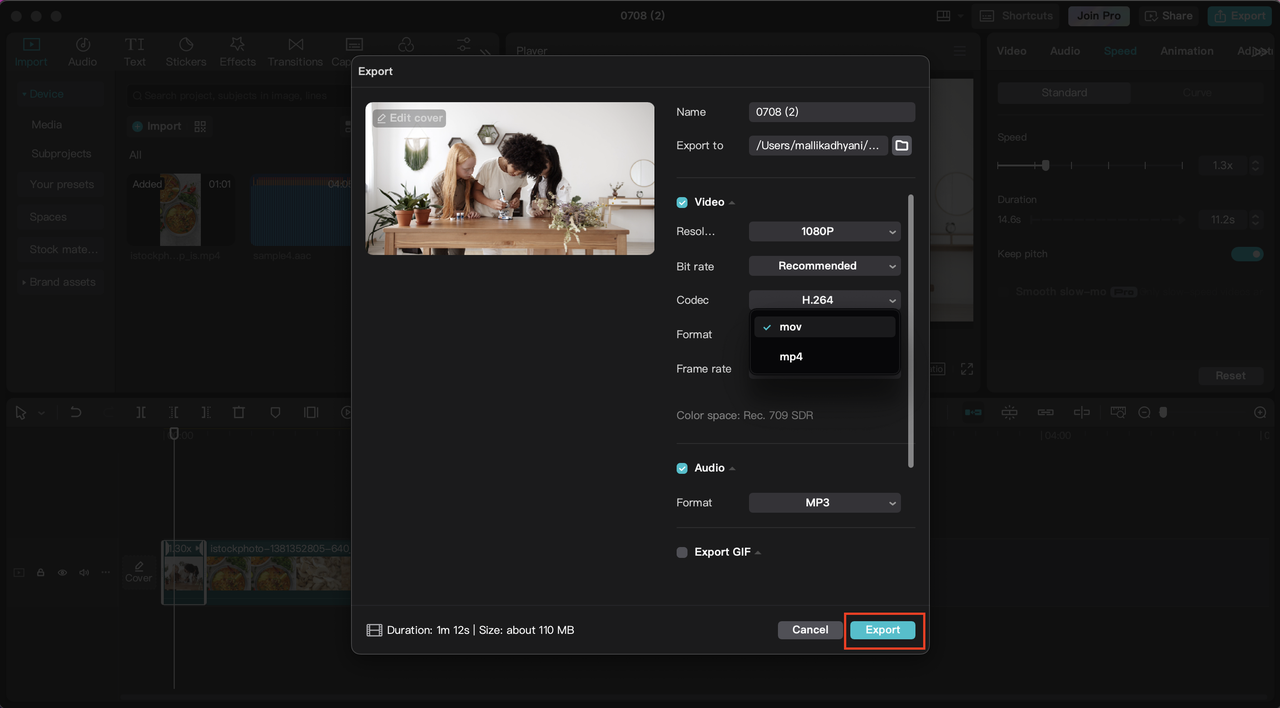1280x708 pixels.
Task: Uncheck the Audio export checkbox
Action: 682,468
